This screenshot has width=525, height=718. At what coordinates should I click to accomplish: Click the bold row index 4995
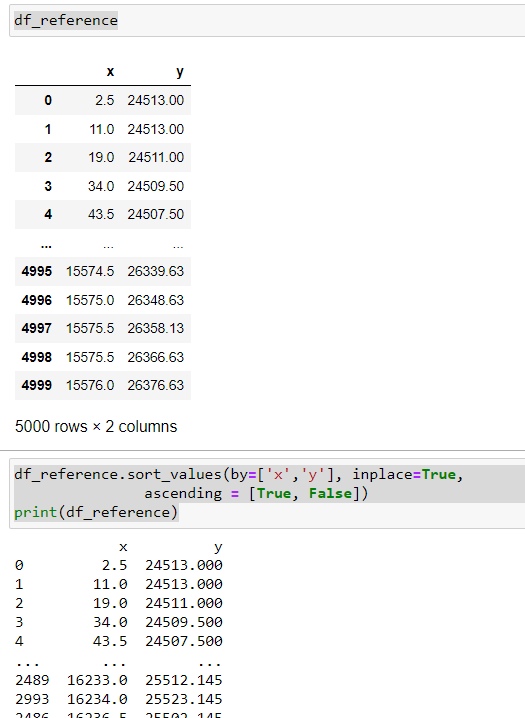(37, 271)
